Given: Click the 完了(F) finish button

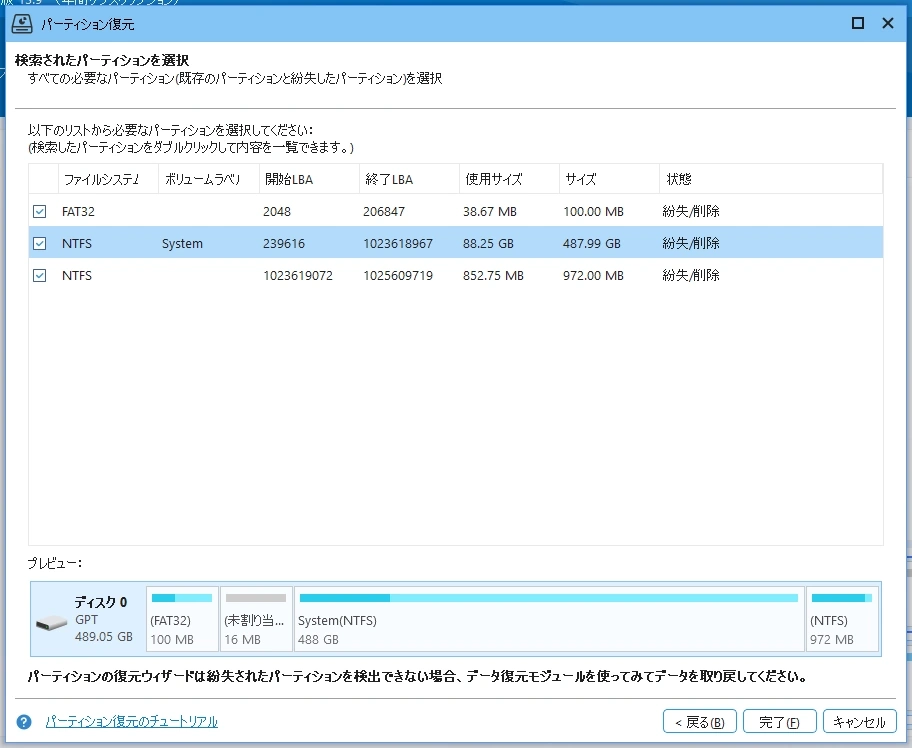Looking at the screenshot, I should [x=779, y=722].
